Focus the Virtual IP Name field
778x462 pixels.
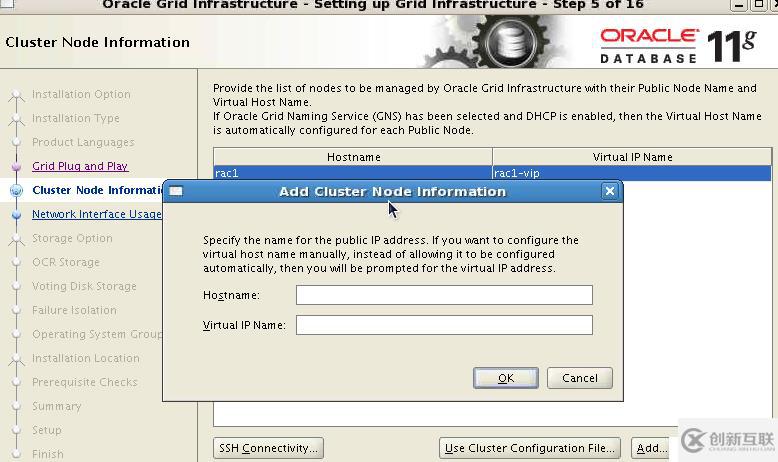coord(444,325)
